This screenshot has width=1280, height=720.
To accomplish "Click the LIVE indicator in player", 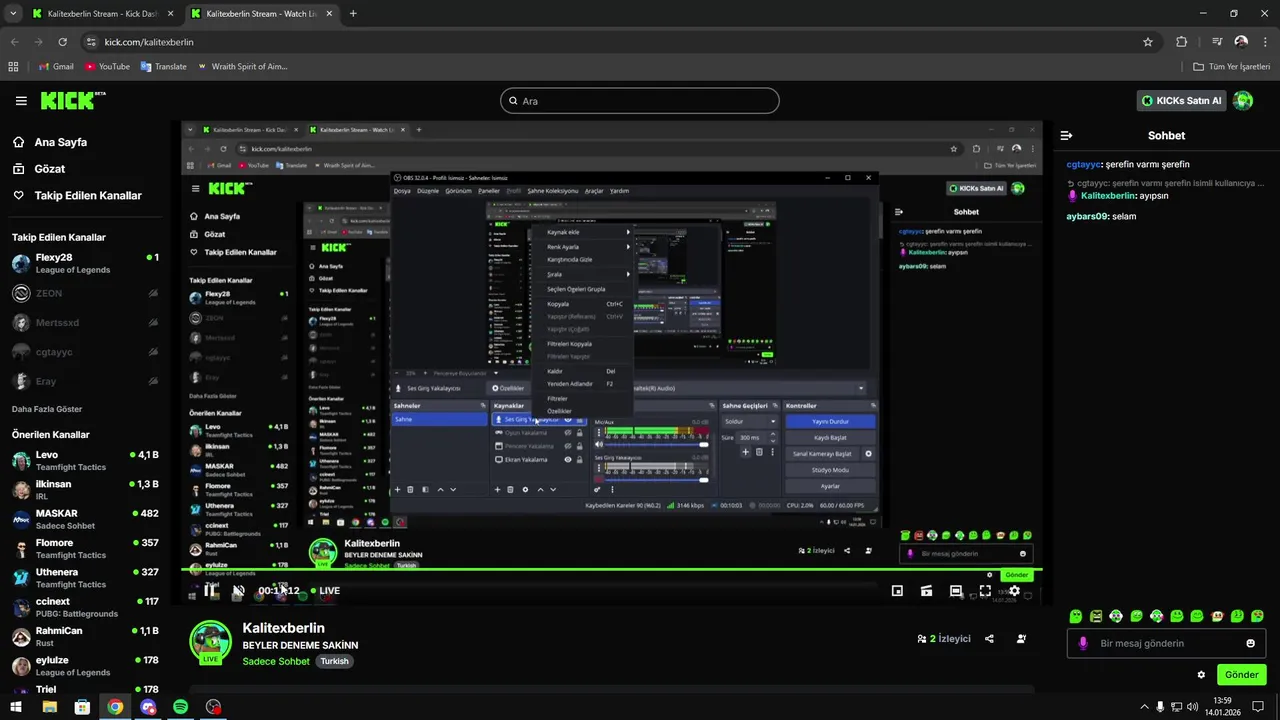I will pyautogui.click(x=325, y=591).
